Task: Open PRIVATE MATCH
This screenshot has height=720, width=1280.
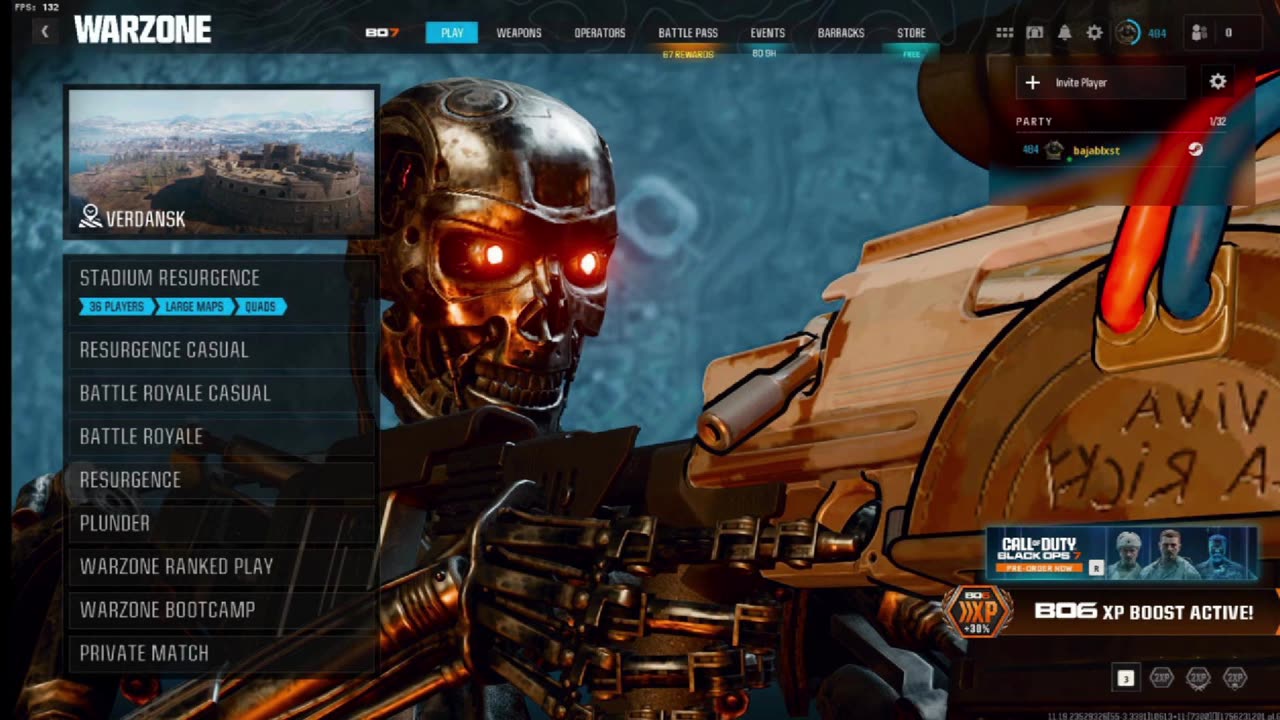Action: click(221, 653)
